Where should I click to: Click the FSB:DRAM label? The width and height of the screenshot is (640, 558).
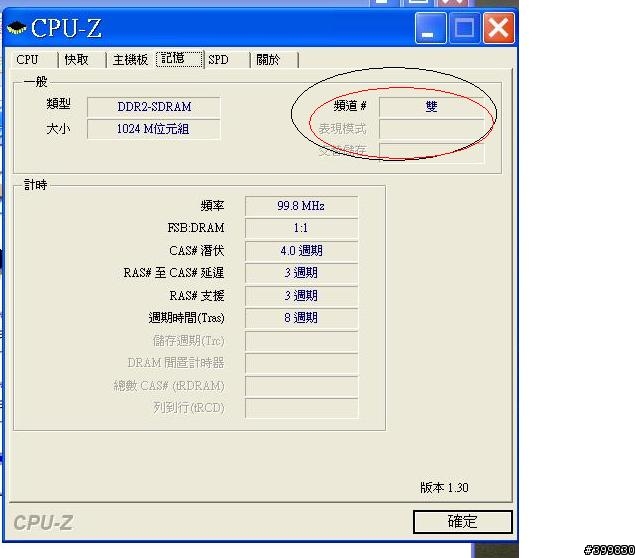(x=196, y=228)
